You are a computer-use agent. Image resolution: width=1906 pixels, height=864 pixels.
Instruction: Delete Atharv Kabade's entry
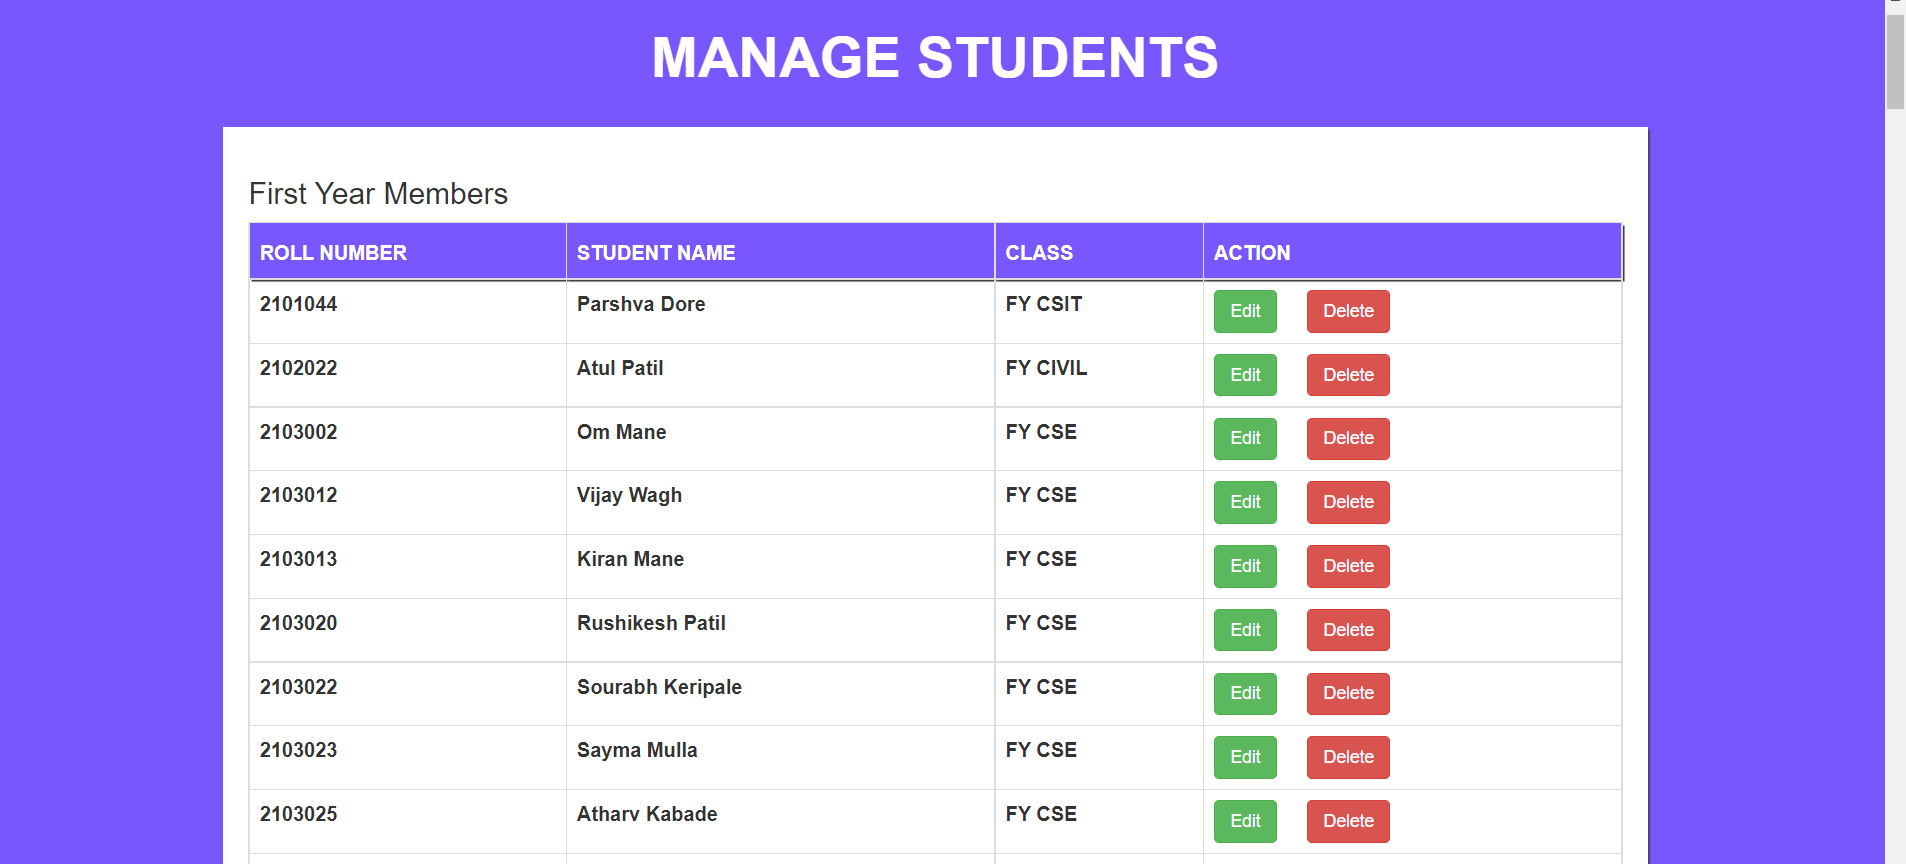tap(1347, 821)
